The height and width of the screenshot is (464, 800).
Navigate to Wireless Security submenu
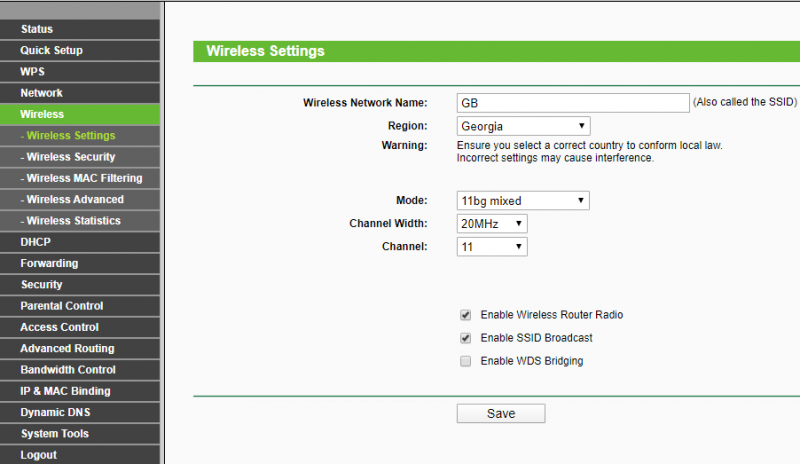click(x=71, y=157)
